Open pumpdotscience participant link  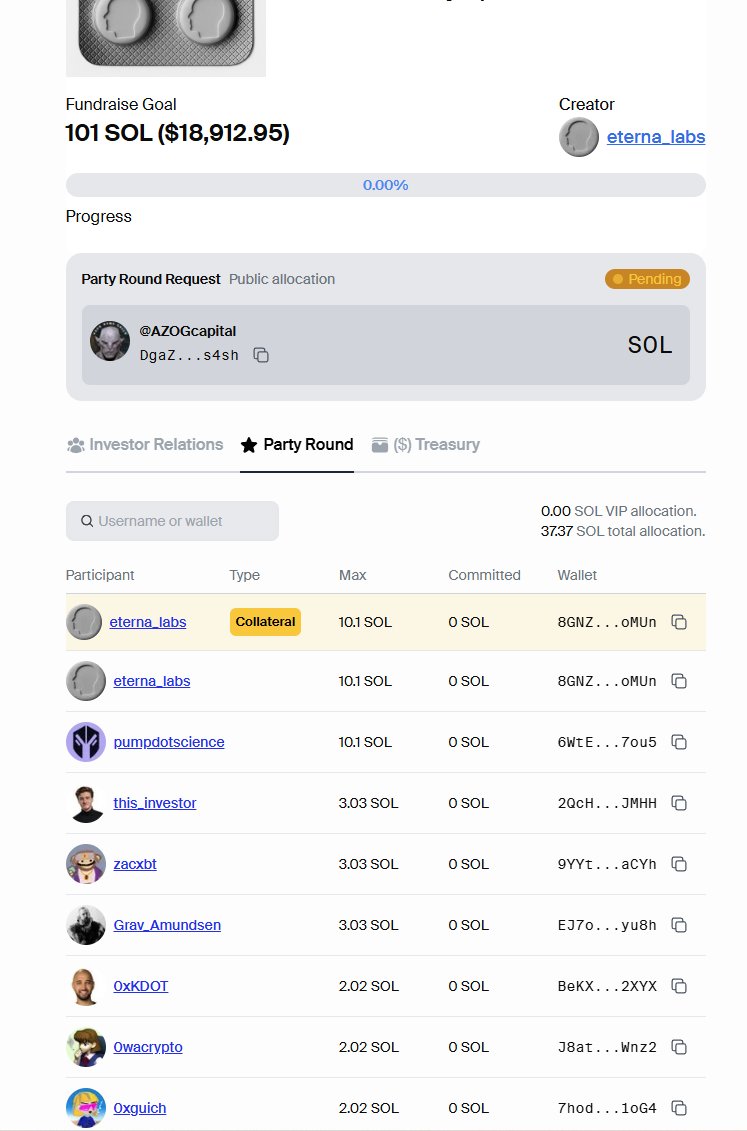click(169, 741)
